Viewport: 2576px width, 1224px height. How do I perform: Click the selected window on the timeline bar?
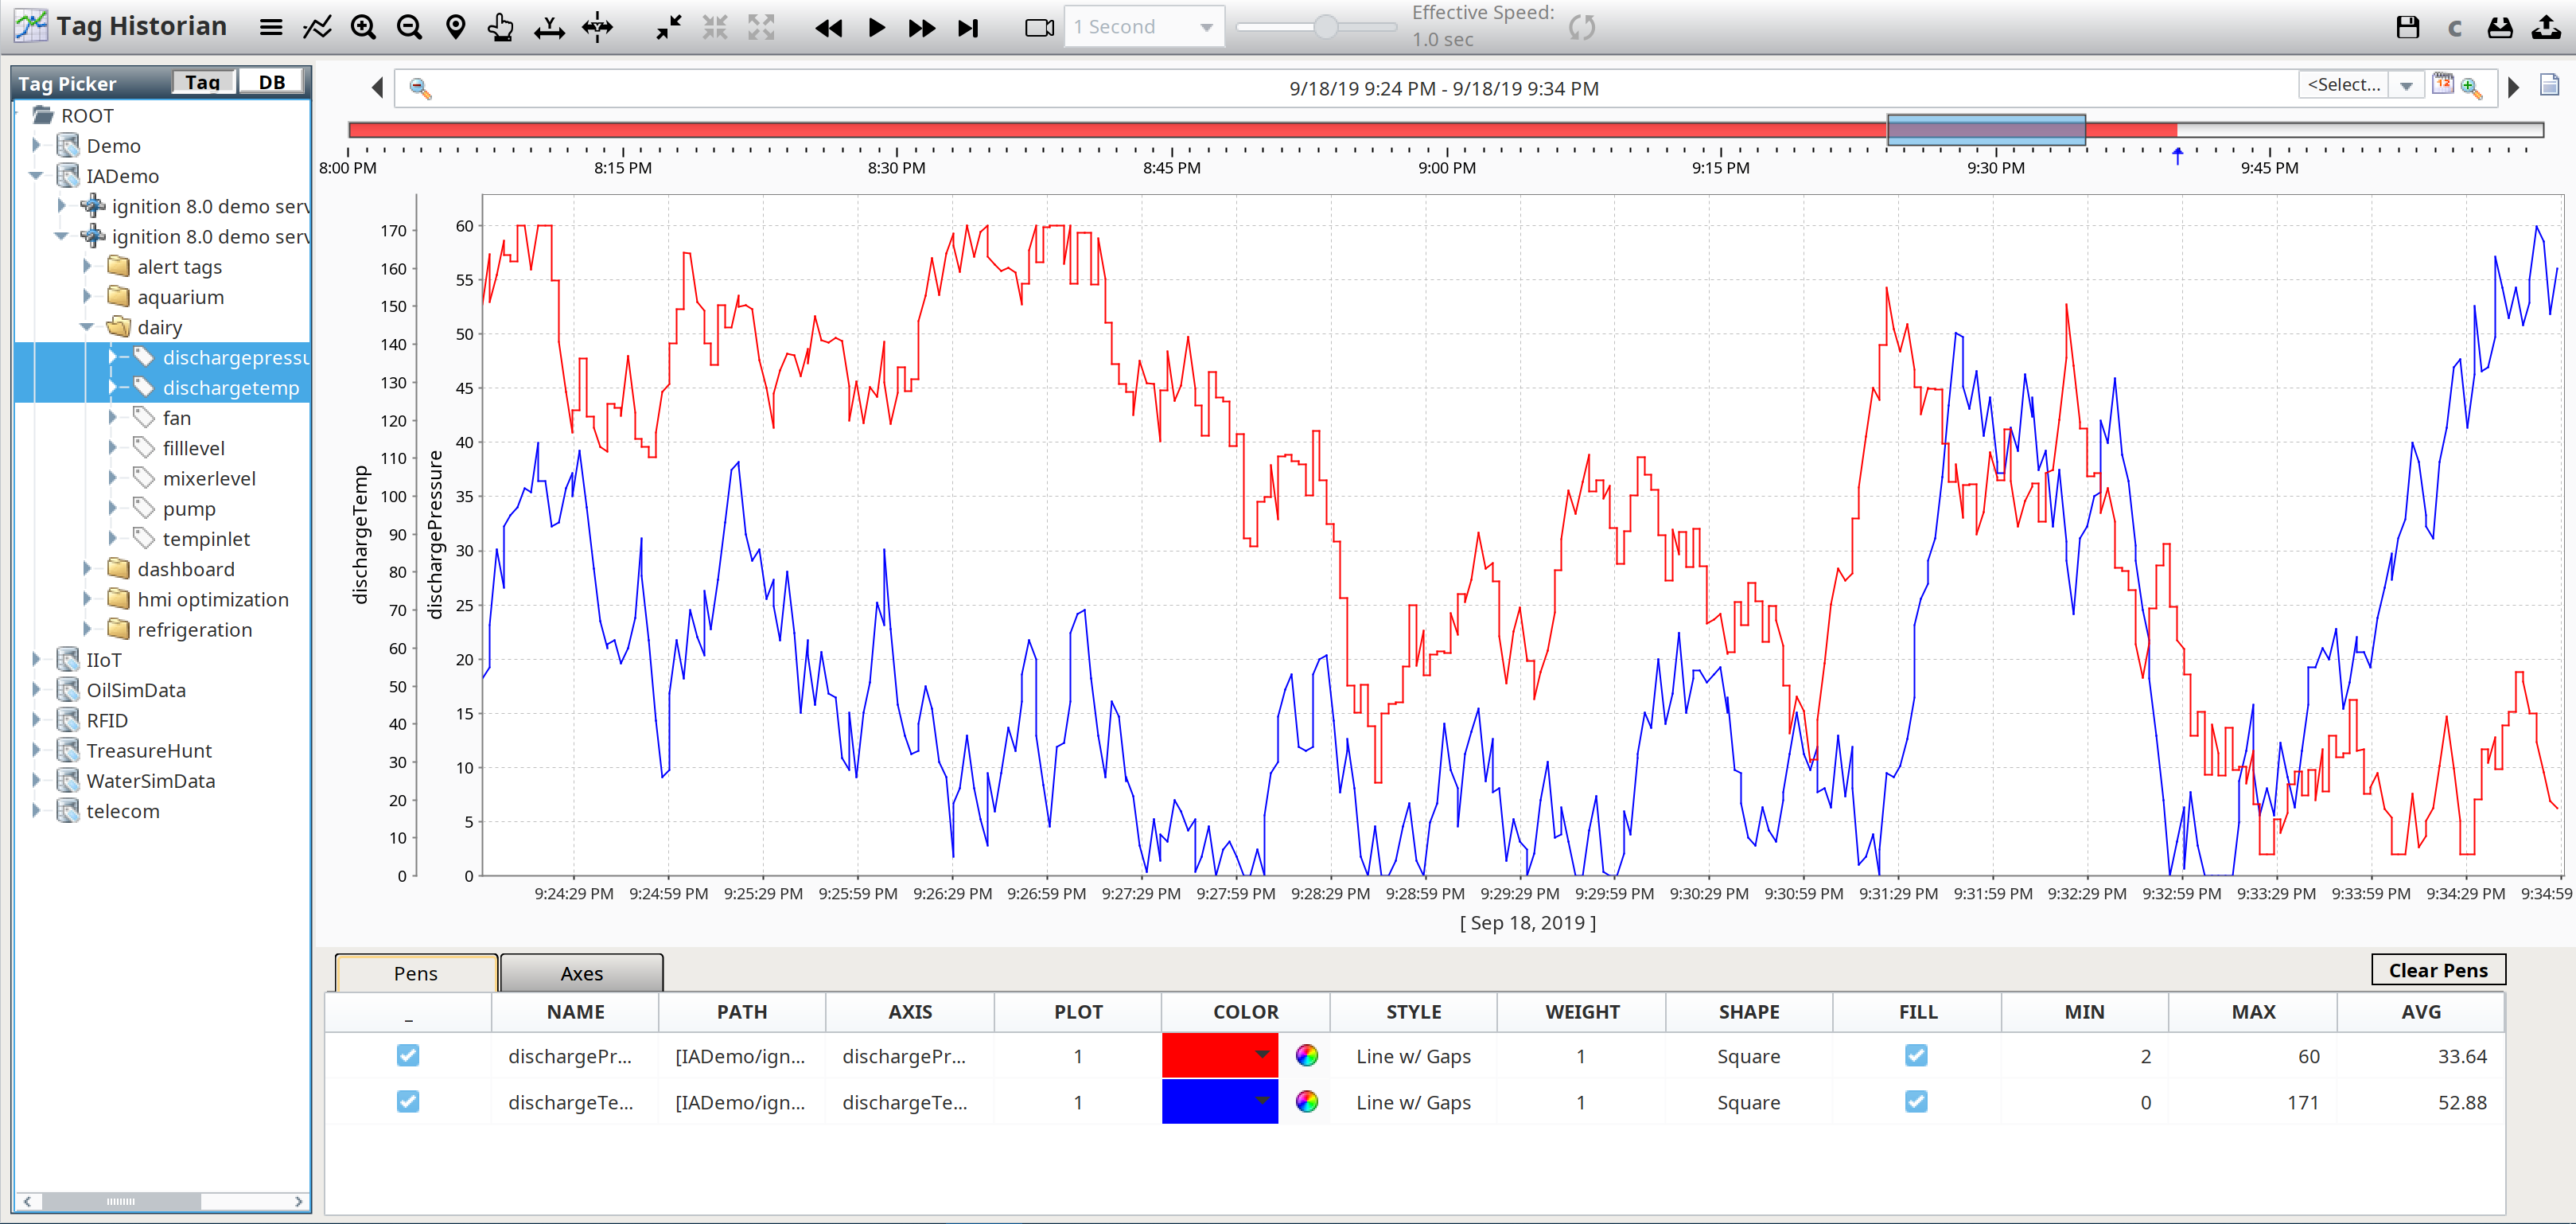[x=1986, y=130]
